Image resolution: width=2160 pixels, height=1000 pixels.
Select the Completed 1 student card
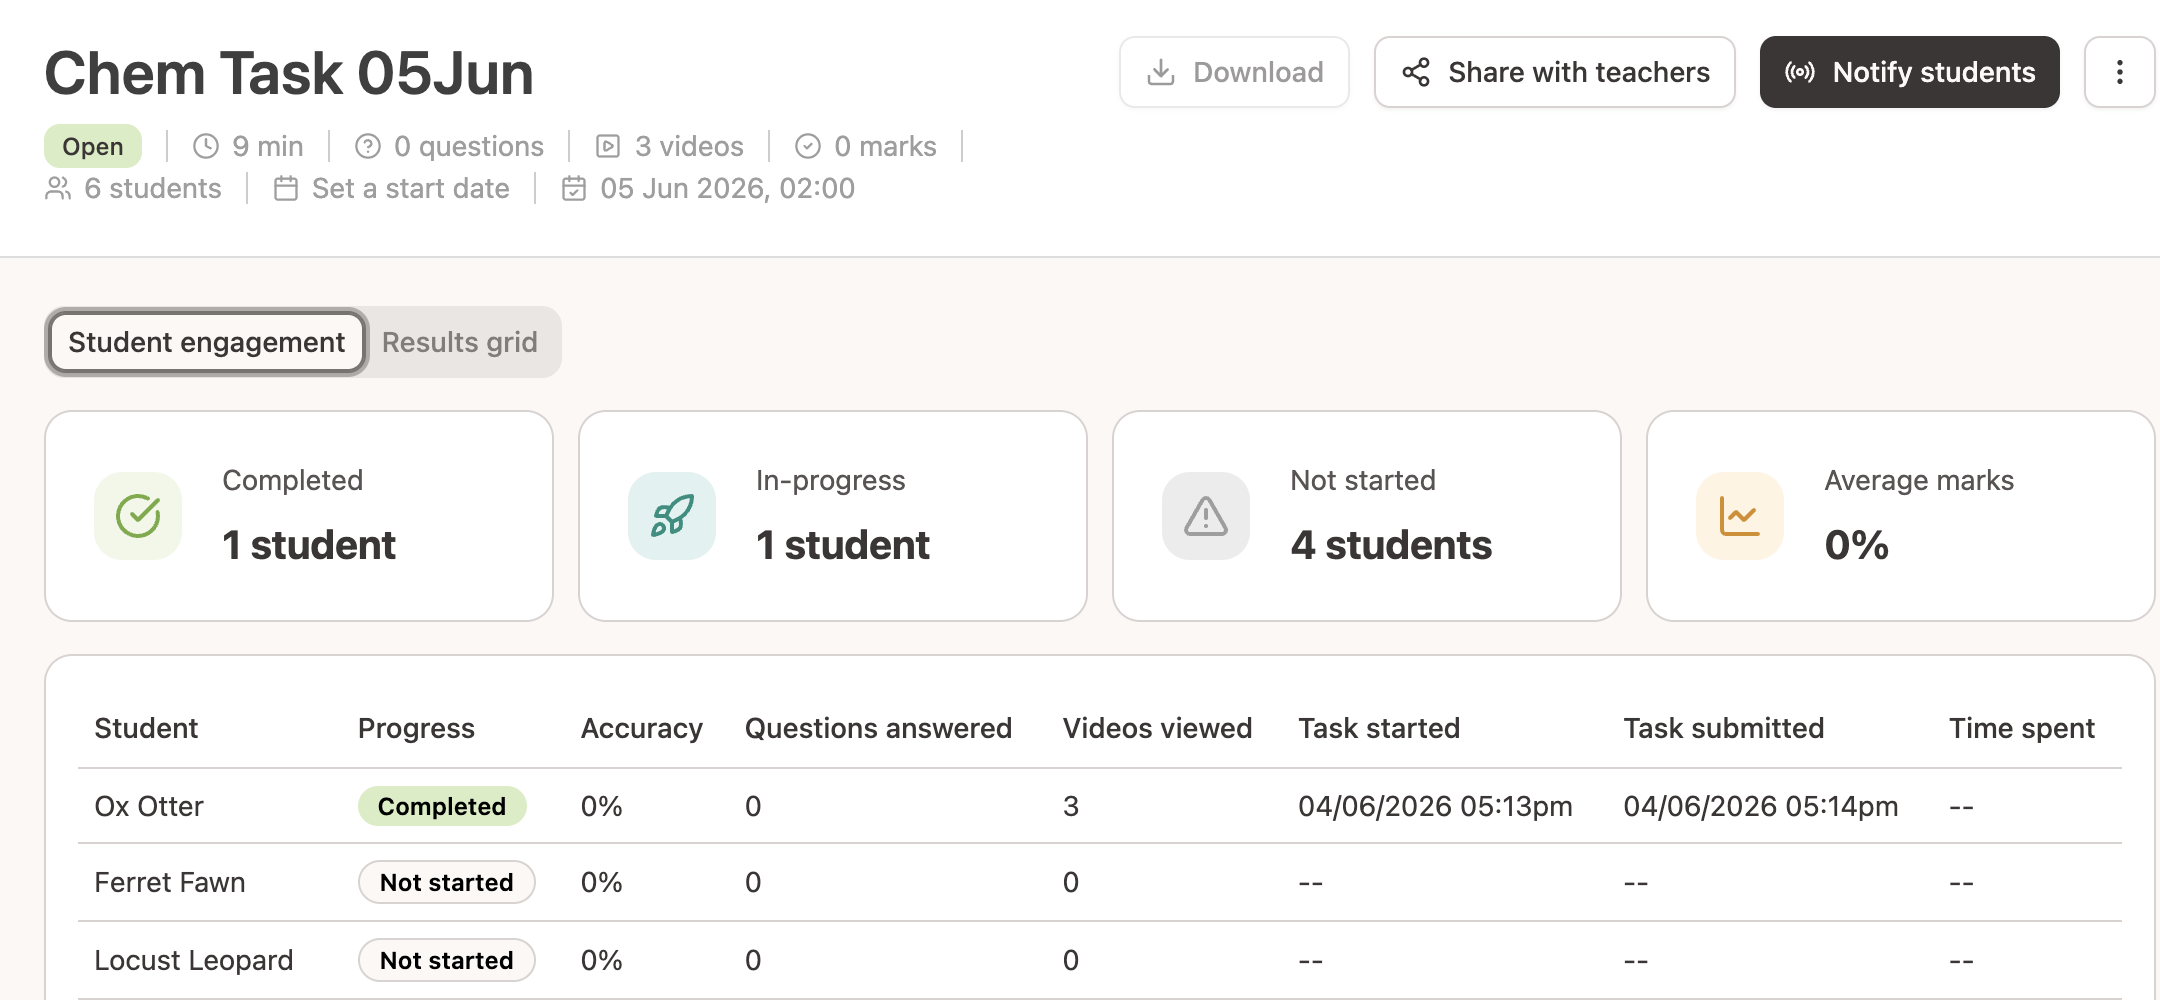pos(299,516)
